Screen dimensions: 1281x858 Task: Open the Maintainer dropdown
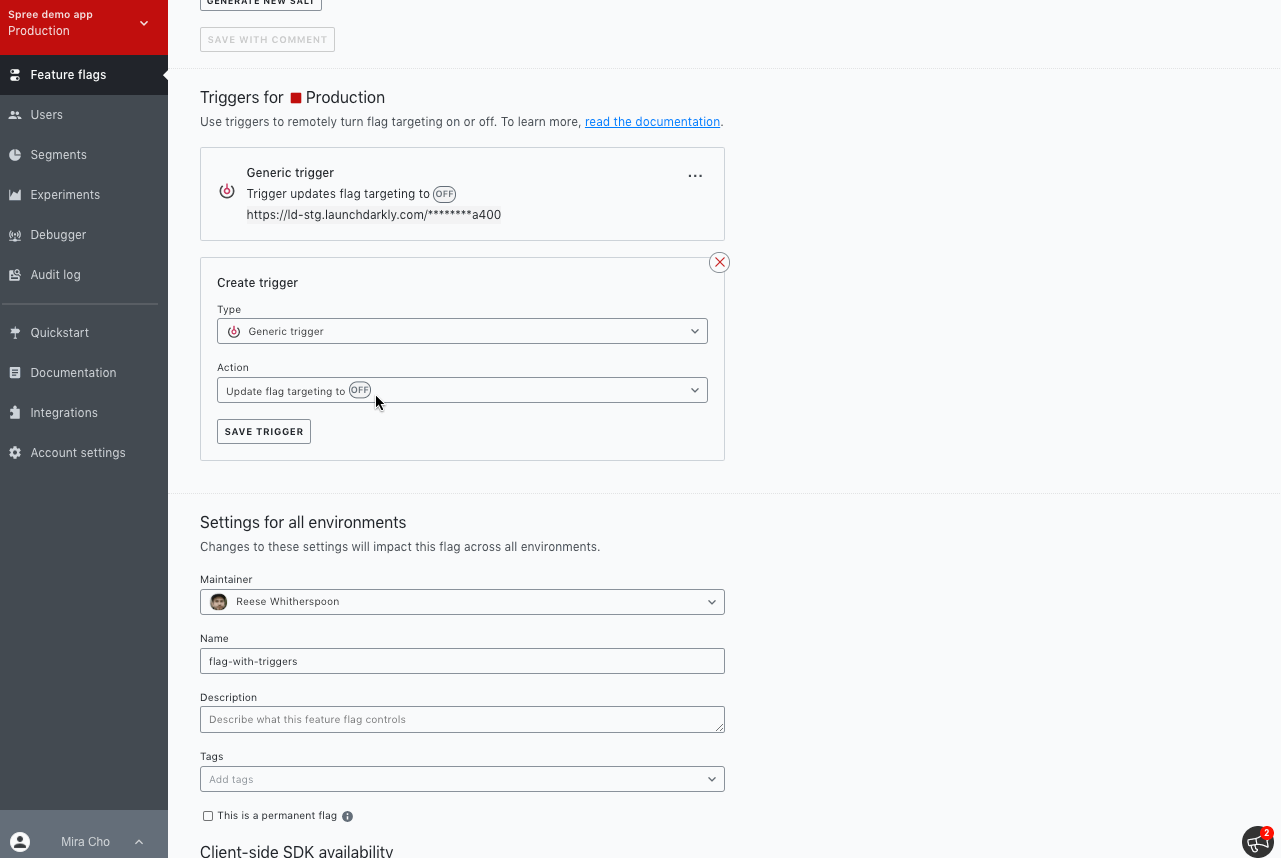462,602
